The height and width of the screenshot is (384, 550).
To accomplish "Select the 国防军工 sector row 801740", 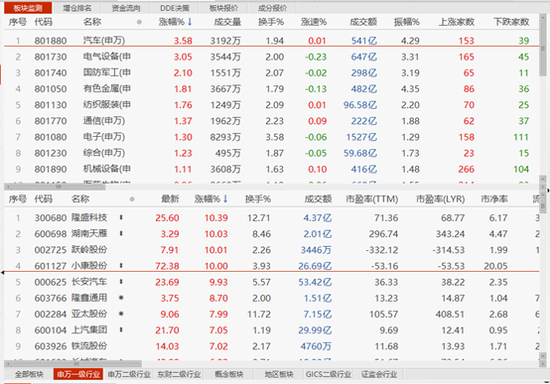I will 271,73.
